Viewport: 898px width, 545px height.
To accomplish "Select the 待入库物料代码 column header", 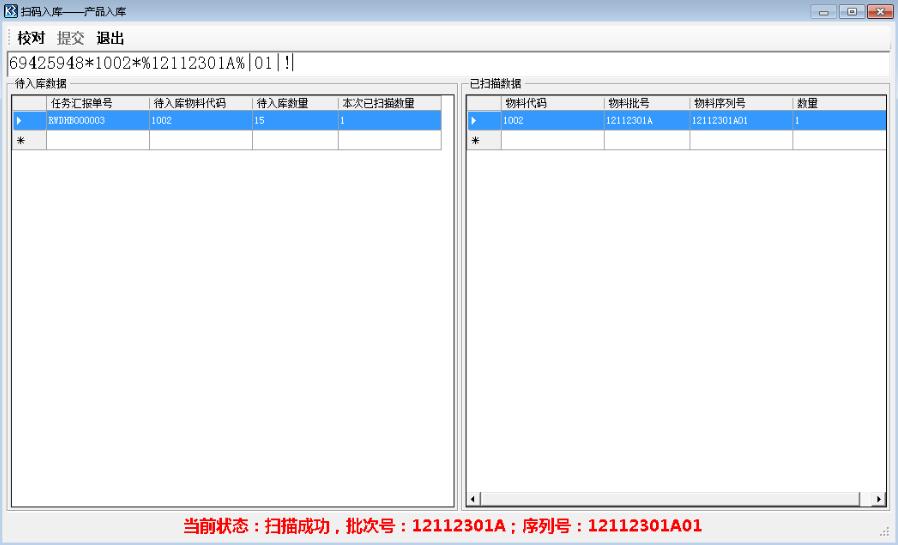I will click(x=201, y=103).
